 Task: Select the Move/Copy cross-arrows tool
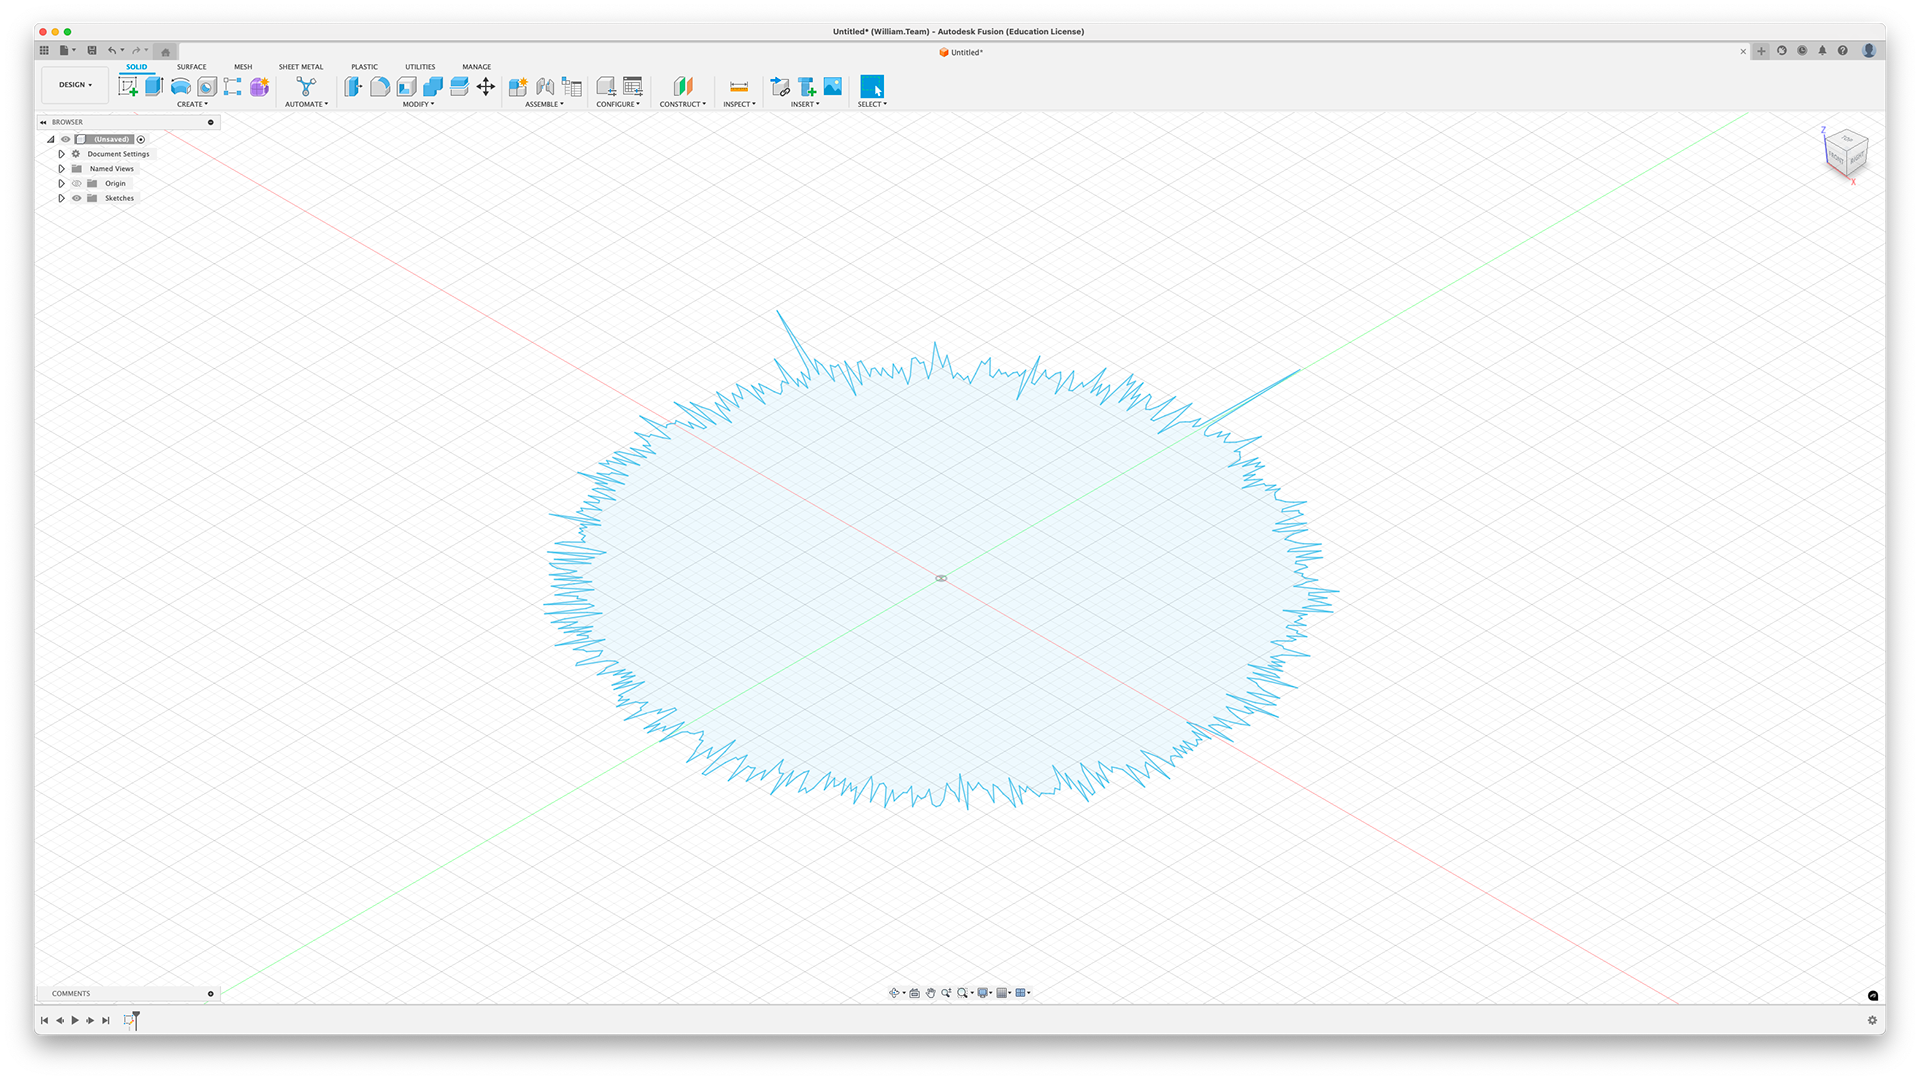click(485, 87)
